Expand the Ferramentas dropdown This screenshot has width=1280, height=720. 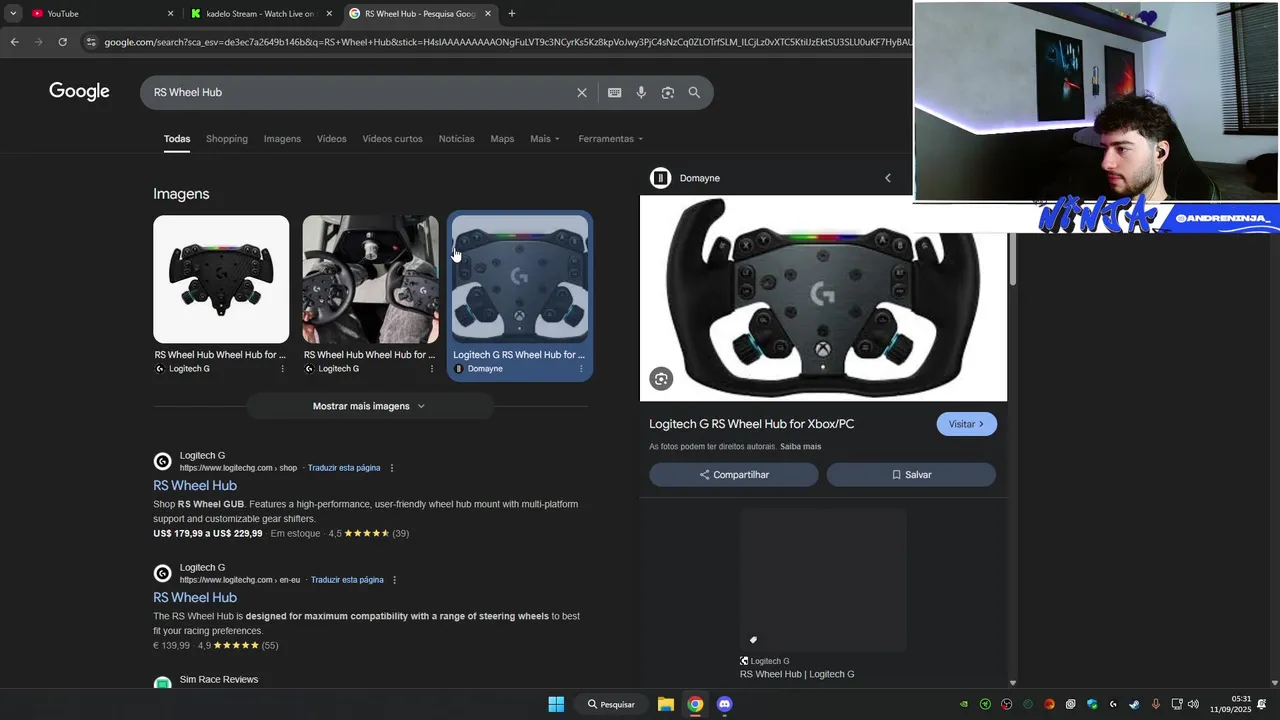(x=610, y=139)
